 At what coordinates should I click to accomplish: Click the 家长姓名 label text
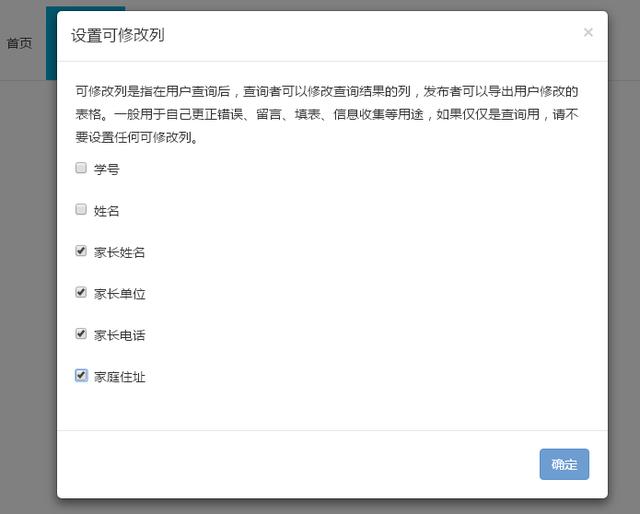pyautogui.click(x=120, y=252)
